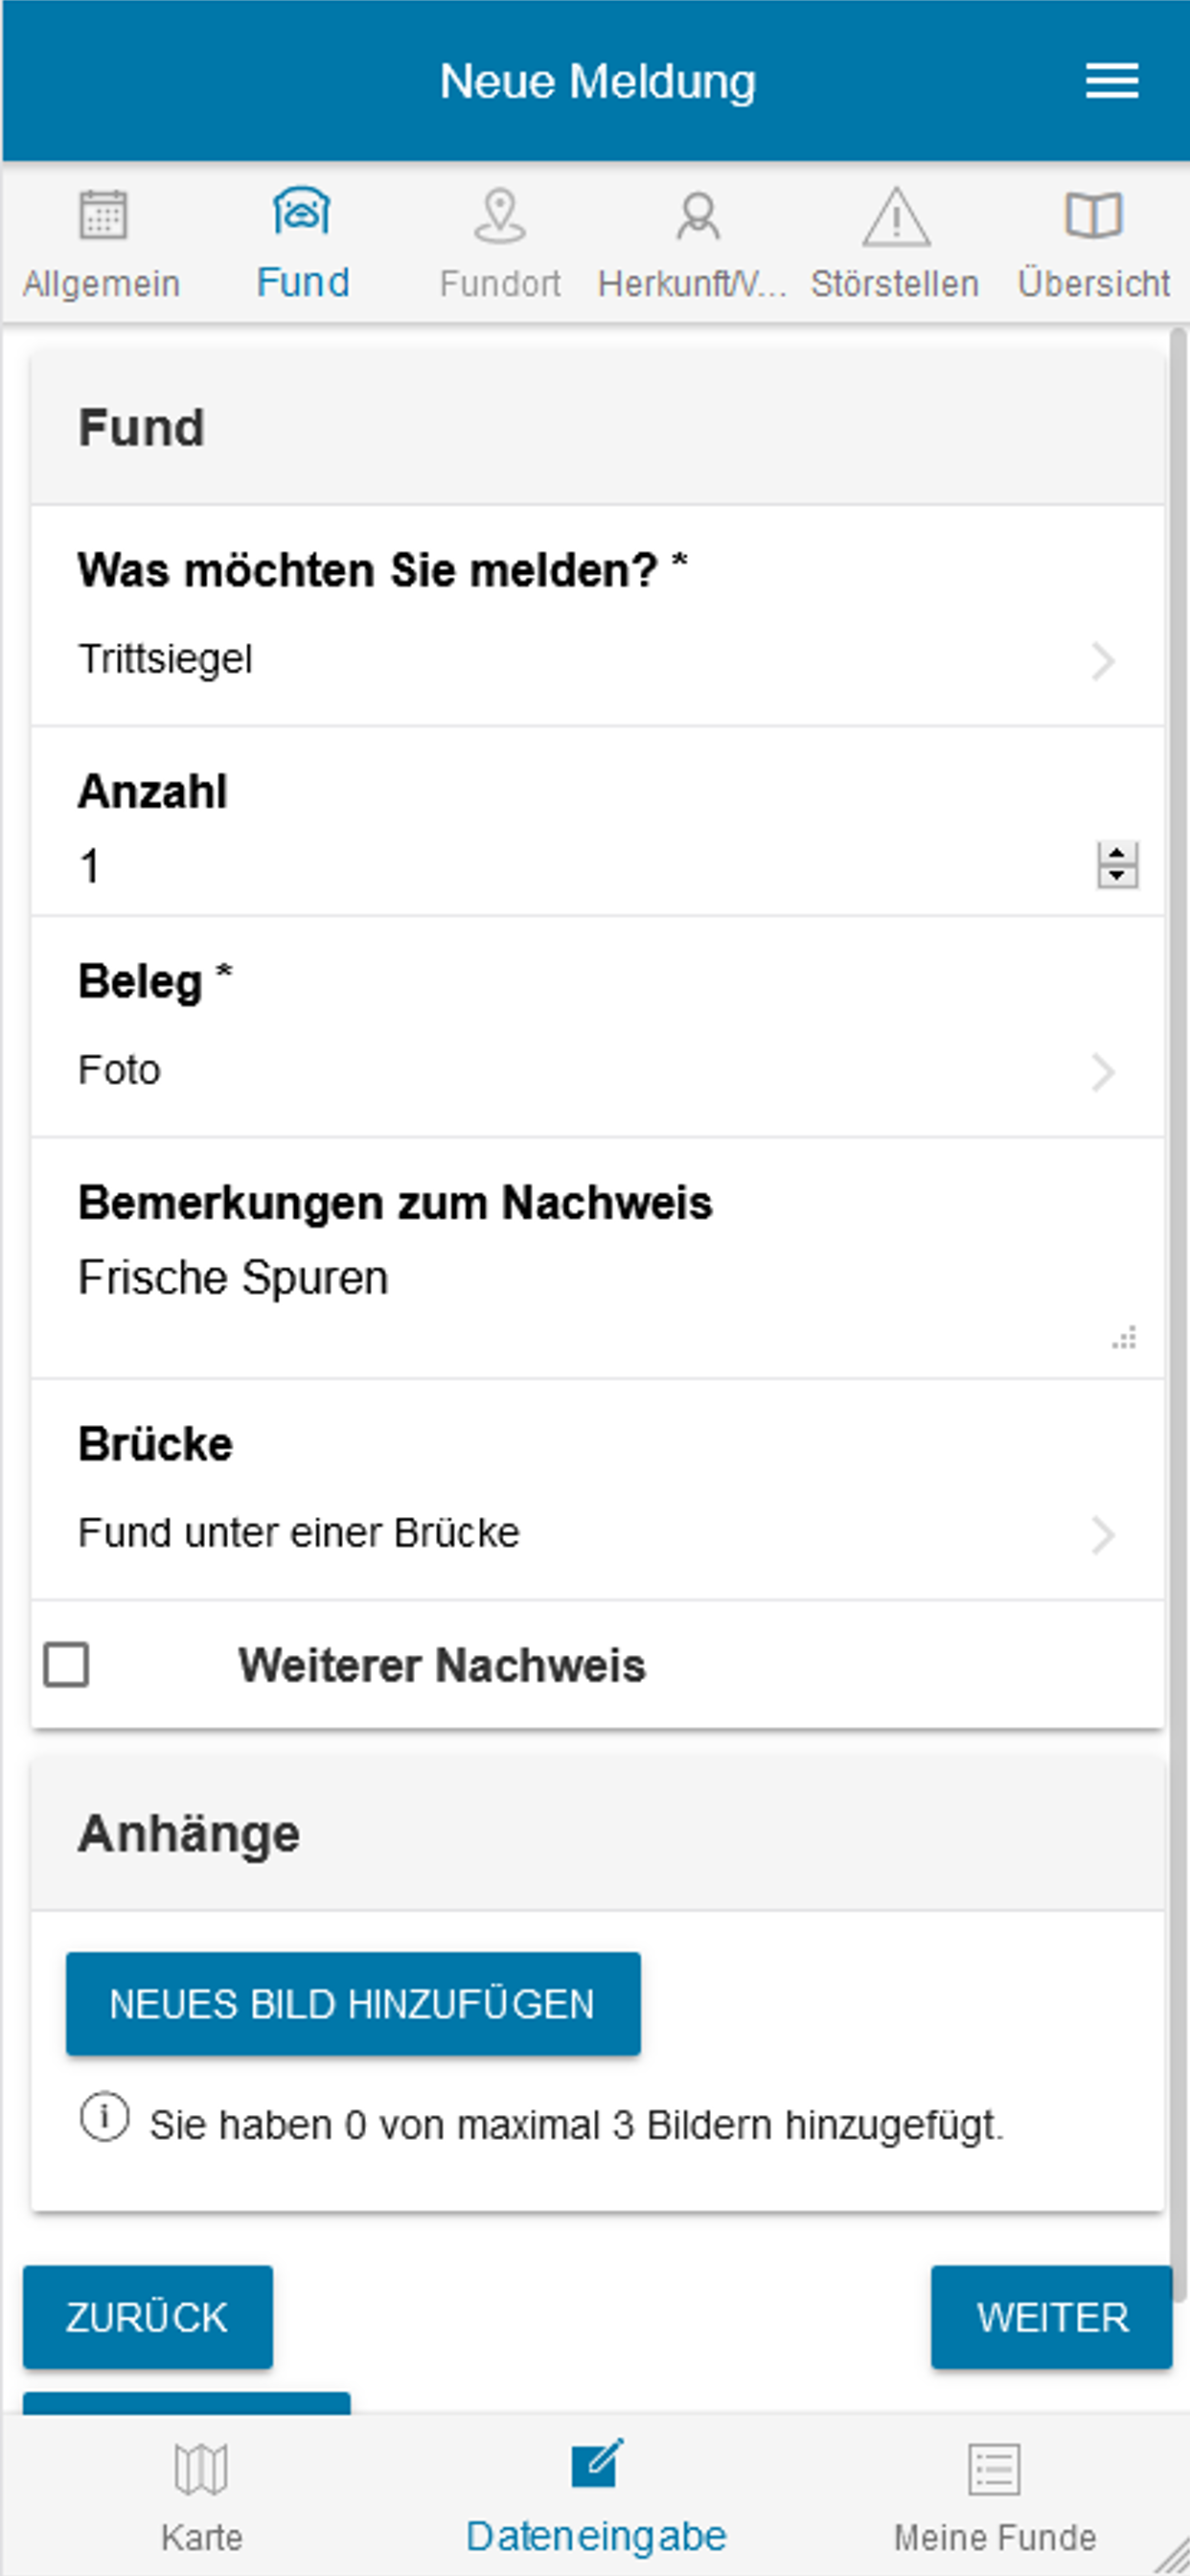Screen dimensions: 1190x2576
Task: Increase Anzahl with stepper up arrow
Action: (x=1117, y=855)
